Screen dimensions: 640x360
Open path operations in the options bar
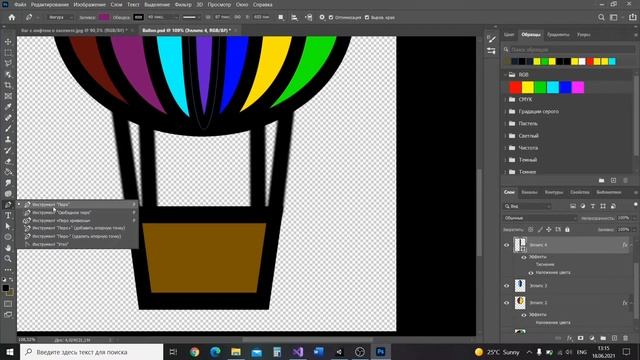pos(281,18)
